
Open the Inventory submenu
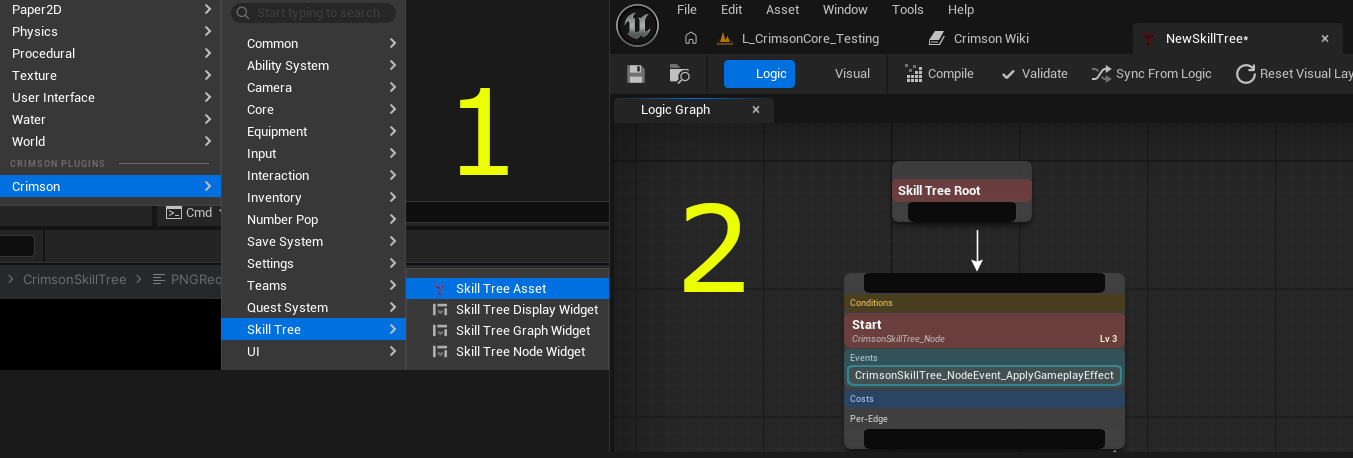coord(313,198)
